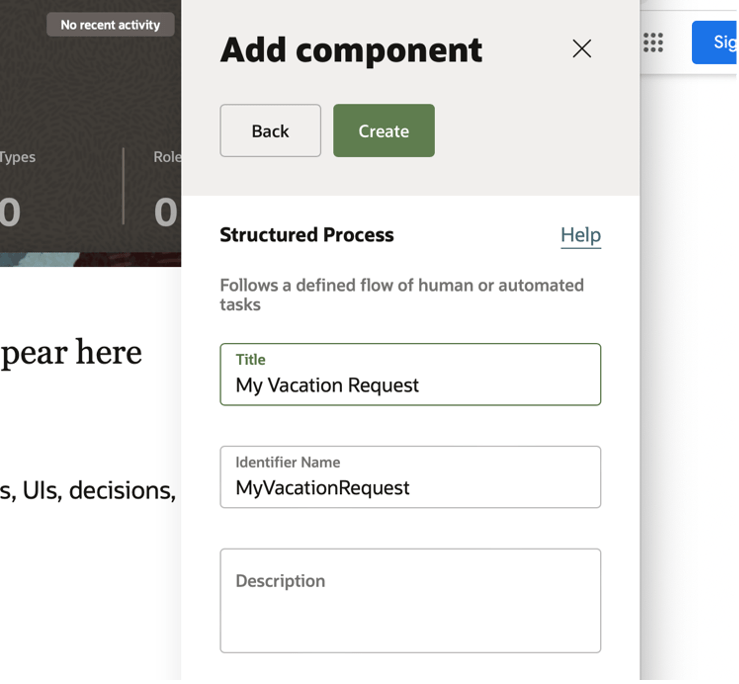Click the MyVacationRequest identifier value

coord(322,488)
